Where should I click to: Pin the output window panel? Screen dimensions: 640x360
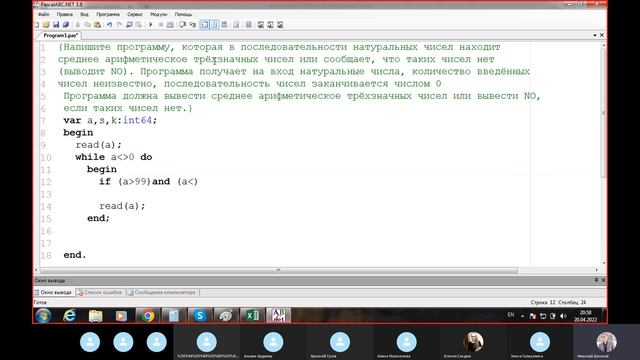pyautogui.click(x=596, y=280)
